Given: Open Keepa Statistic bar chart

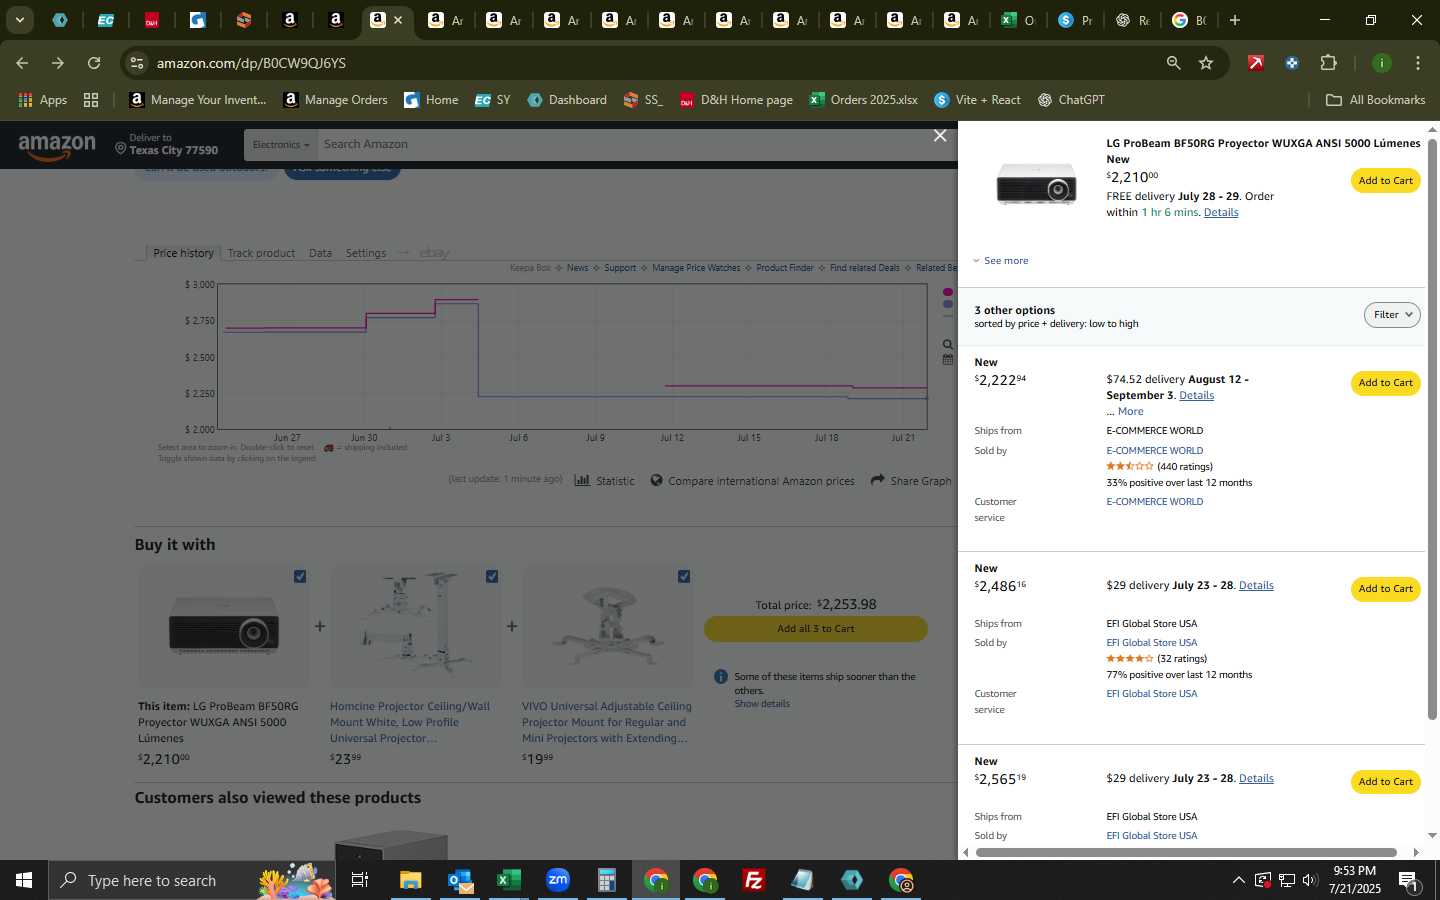Looking at the screenshot, I should [604, 481].
